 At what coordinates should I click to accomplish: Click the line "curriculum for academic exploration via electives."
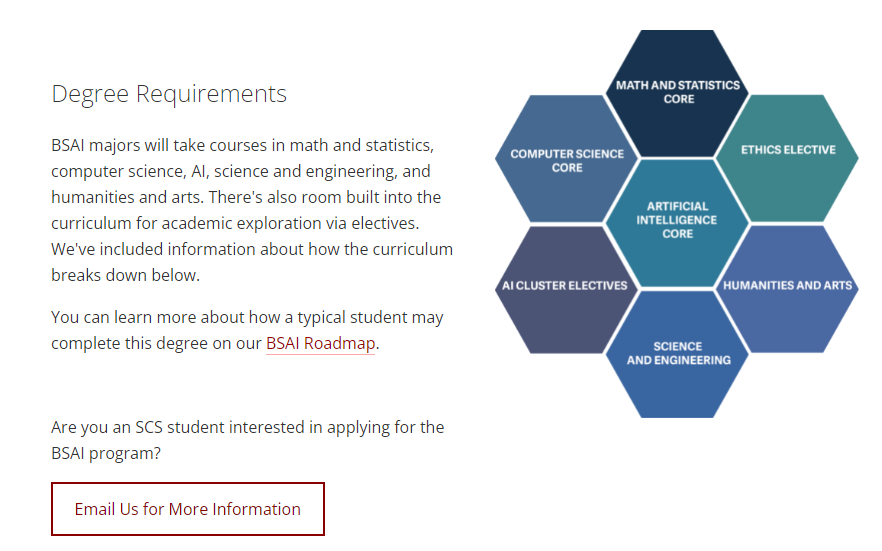(235, 224)
